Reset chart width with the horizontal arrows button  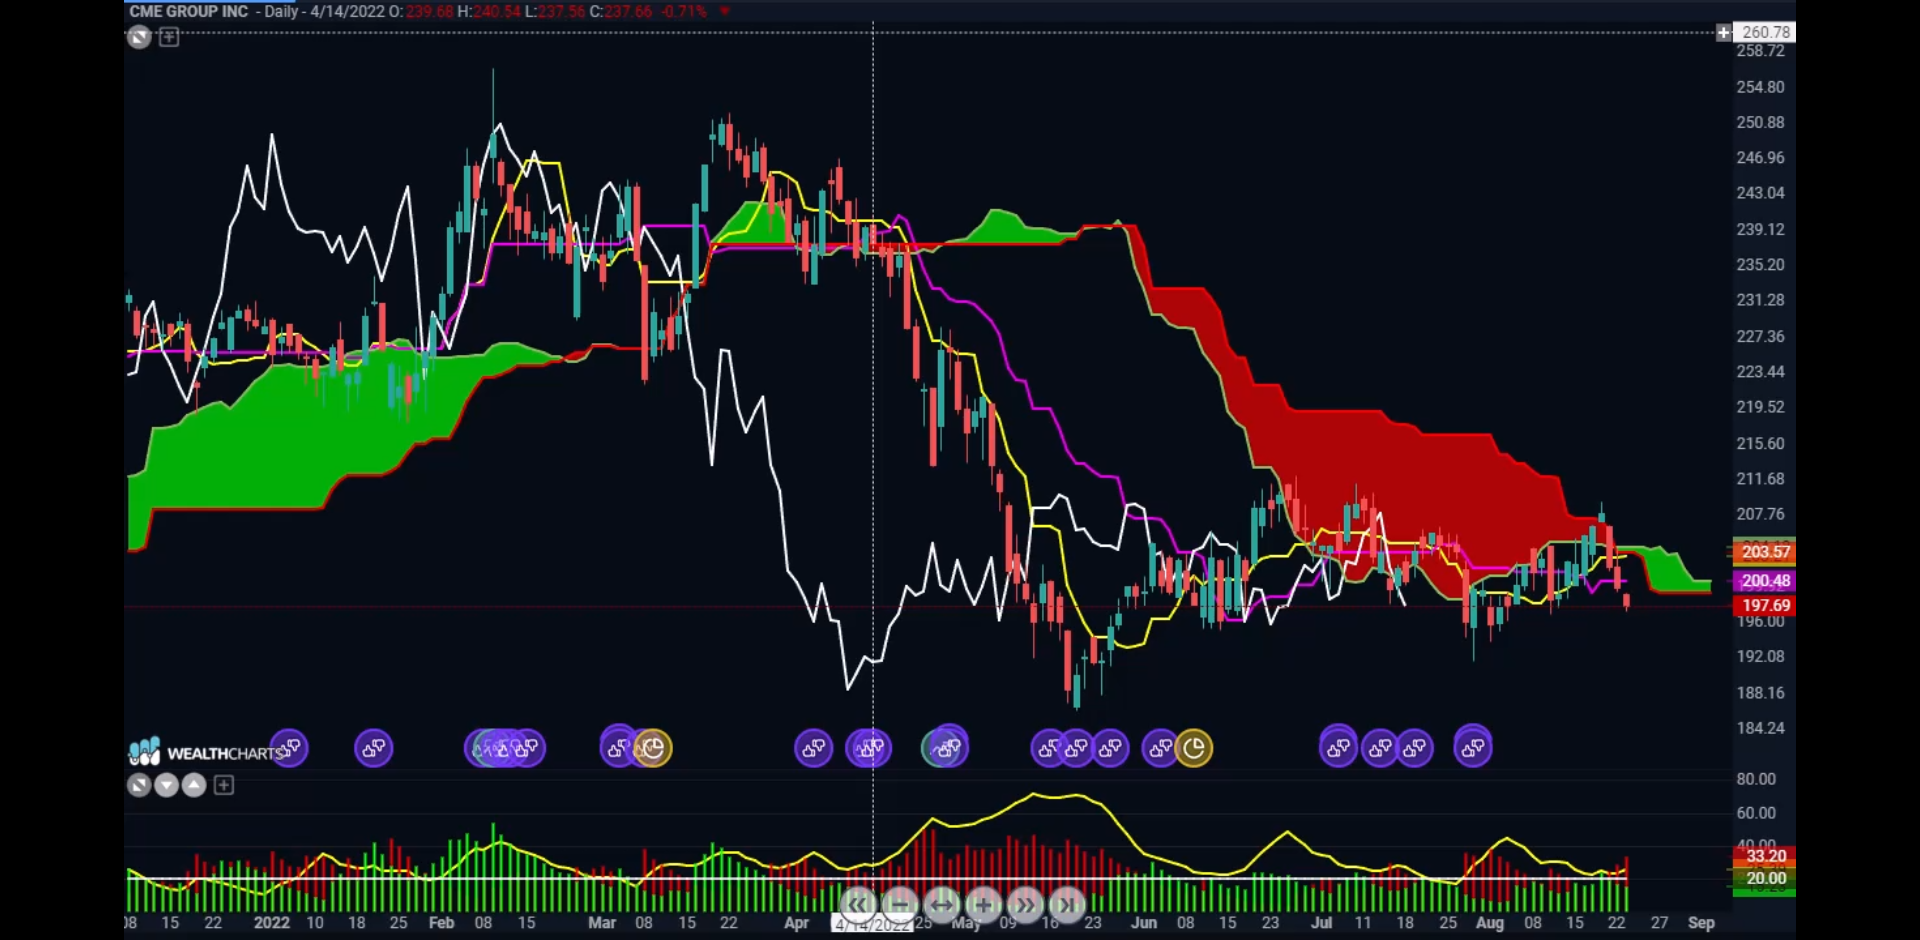pyautogui.click(x=942, y=905)
